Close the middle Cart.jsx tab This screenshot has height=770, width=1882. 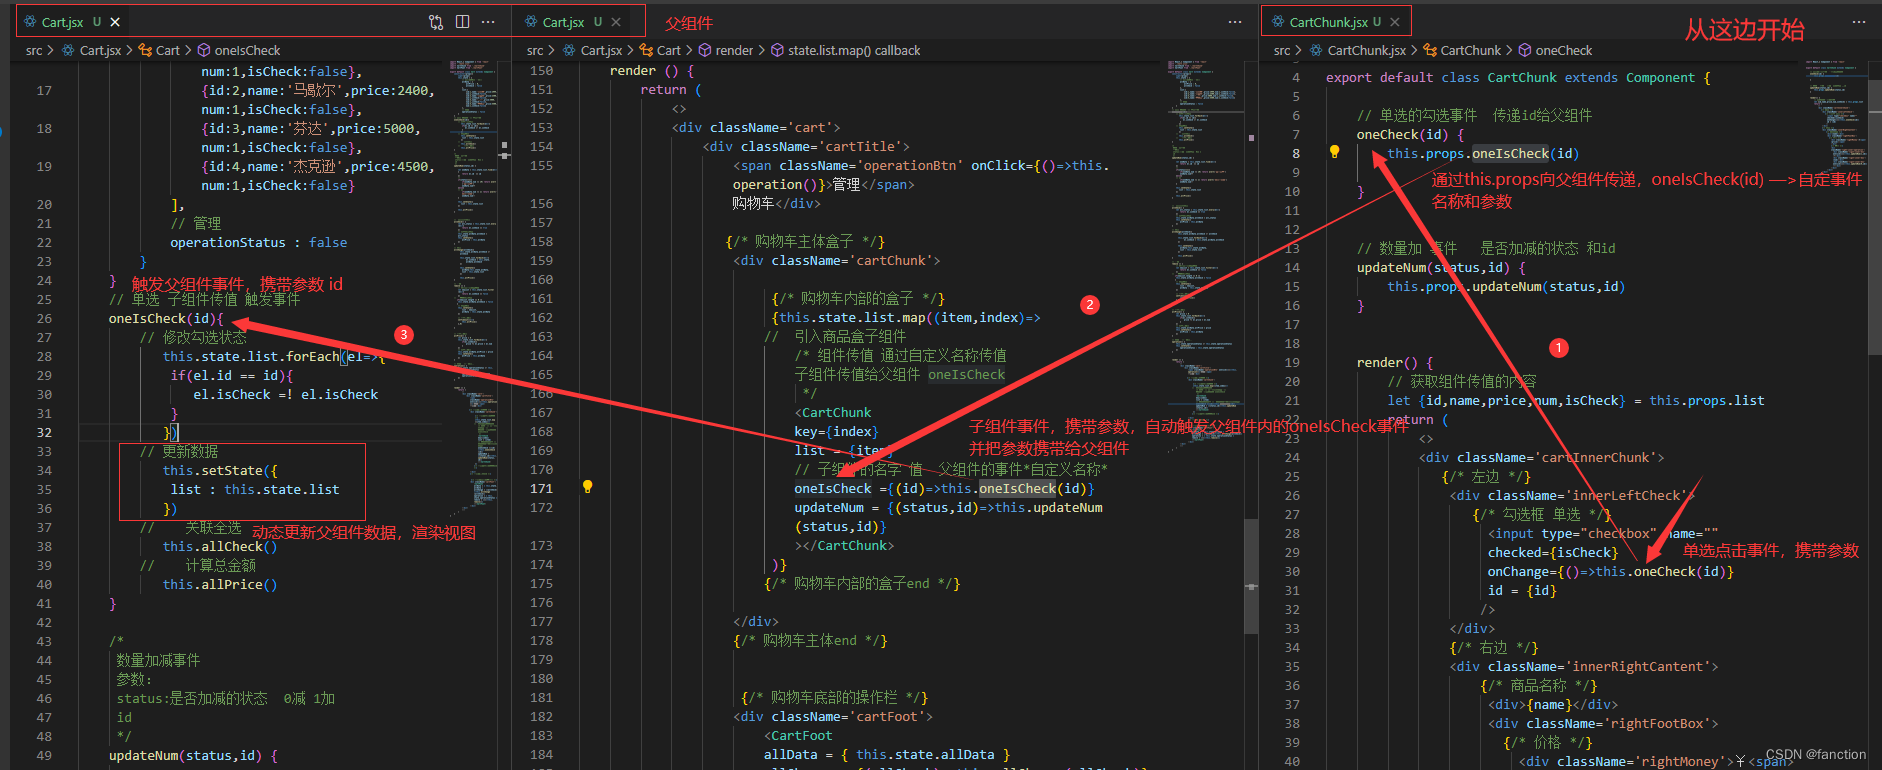coord(616,22)
